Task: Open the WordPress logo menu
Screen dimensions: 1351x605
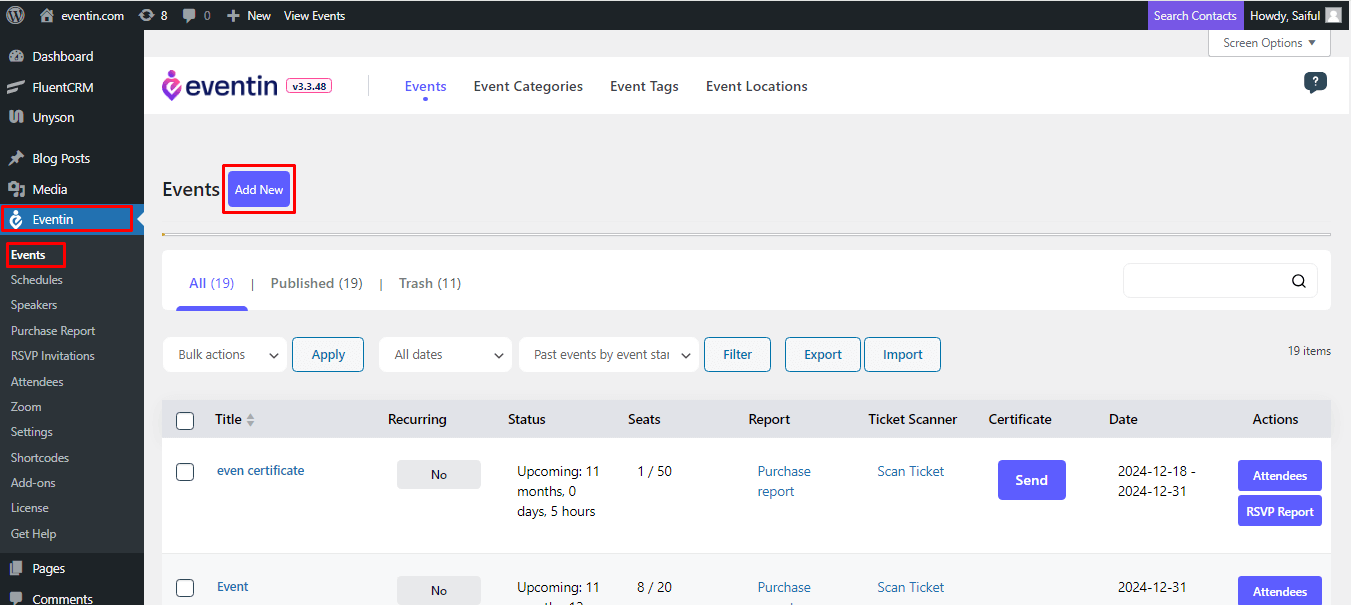Action: [15, 15]
